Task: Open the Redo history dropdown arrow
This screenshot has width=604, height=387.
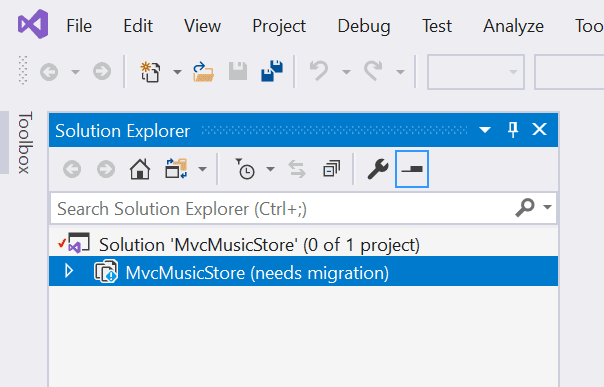Action: coord(401,72)
